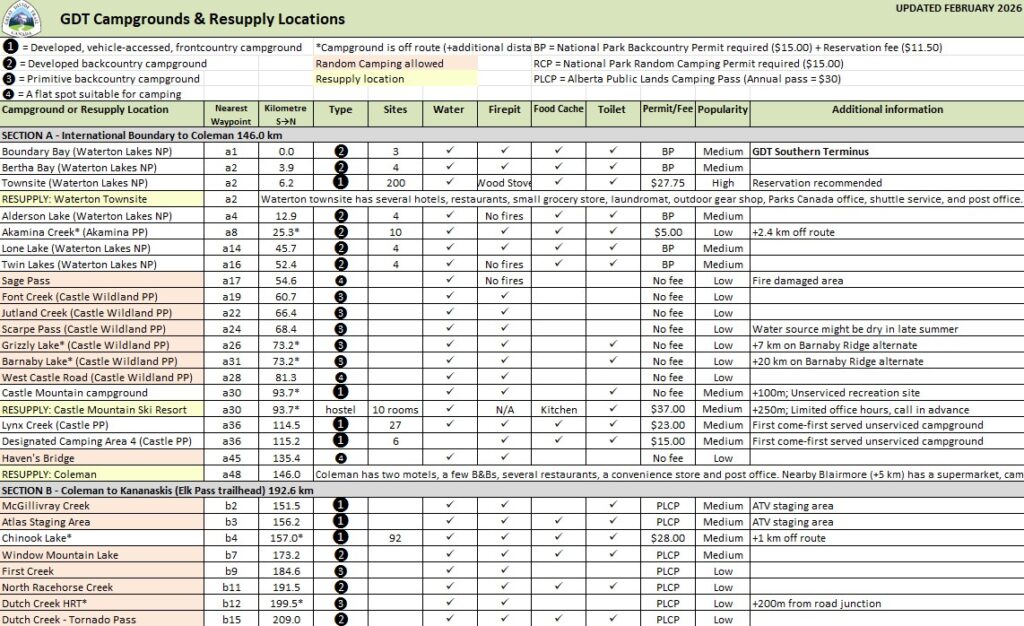Click the Type icon in the Haven's Bridge row
This screenshot has width=1024, height=626.
[x=340, y=458]
